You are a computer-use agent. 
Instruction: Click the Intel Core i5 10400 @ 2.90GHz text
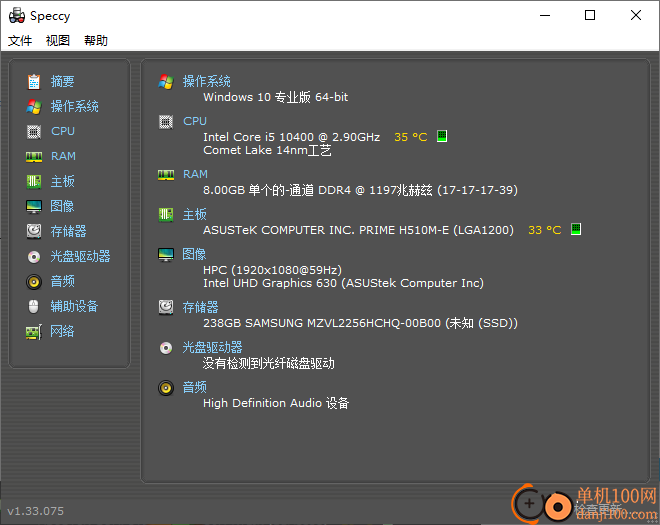click(291, 137)
